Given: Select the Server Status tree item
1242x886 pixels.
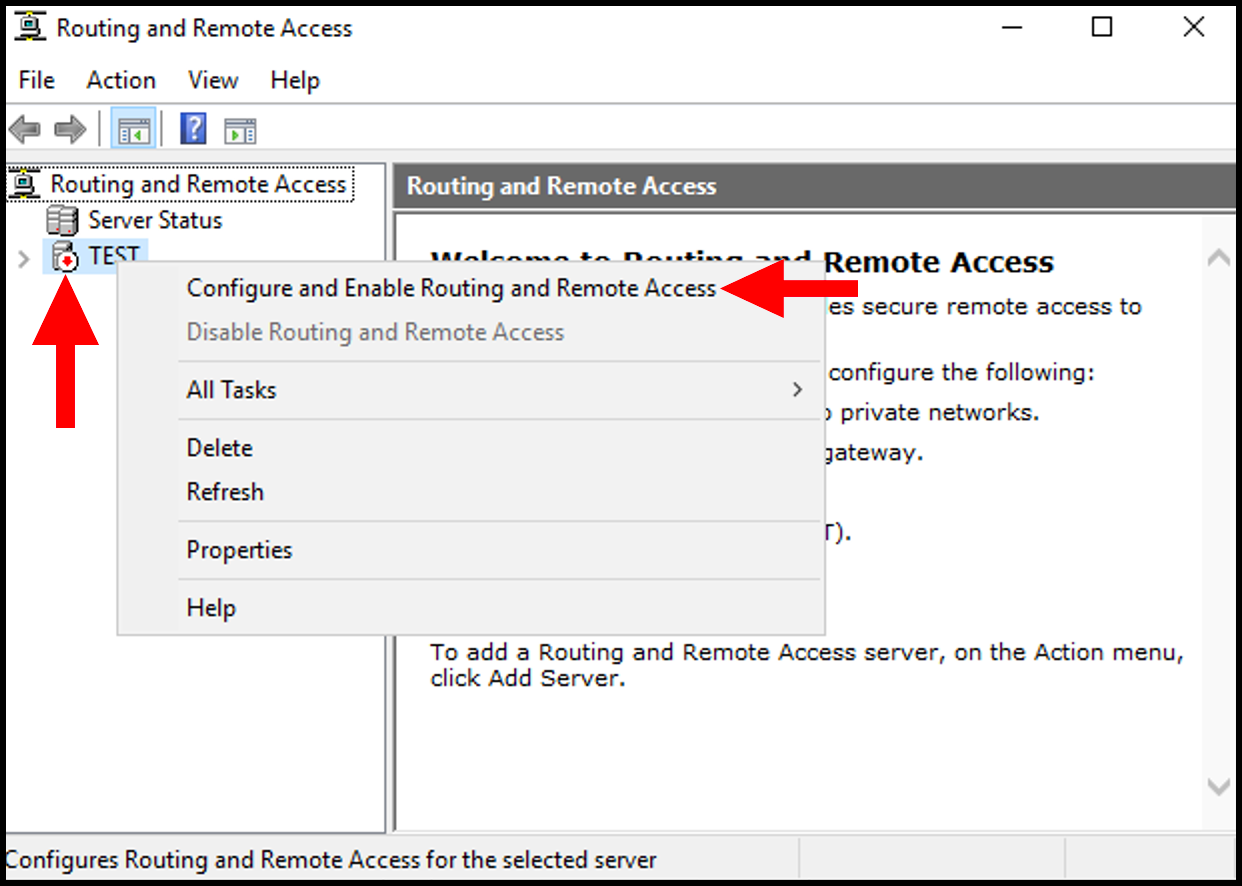Looking at the screenshot, I should tap(155, 220).
